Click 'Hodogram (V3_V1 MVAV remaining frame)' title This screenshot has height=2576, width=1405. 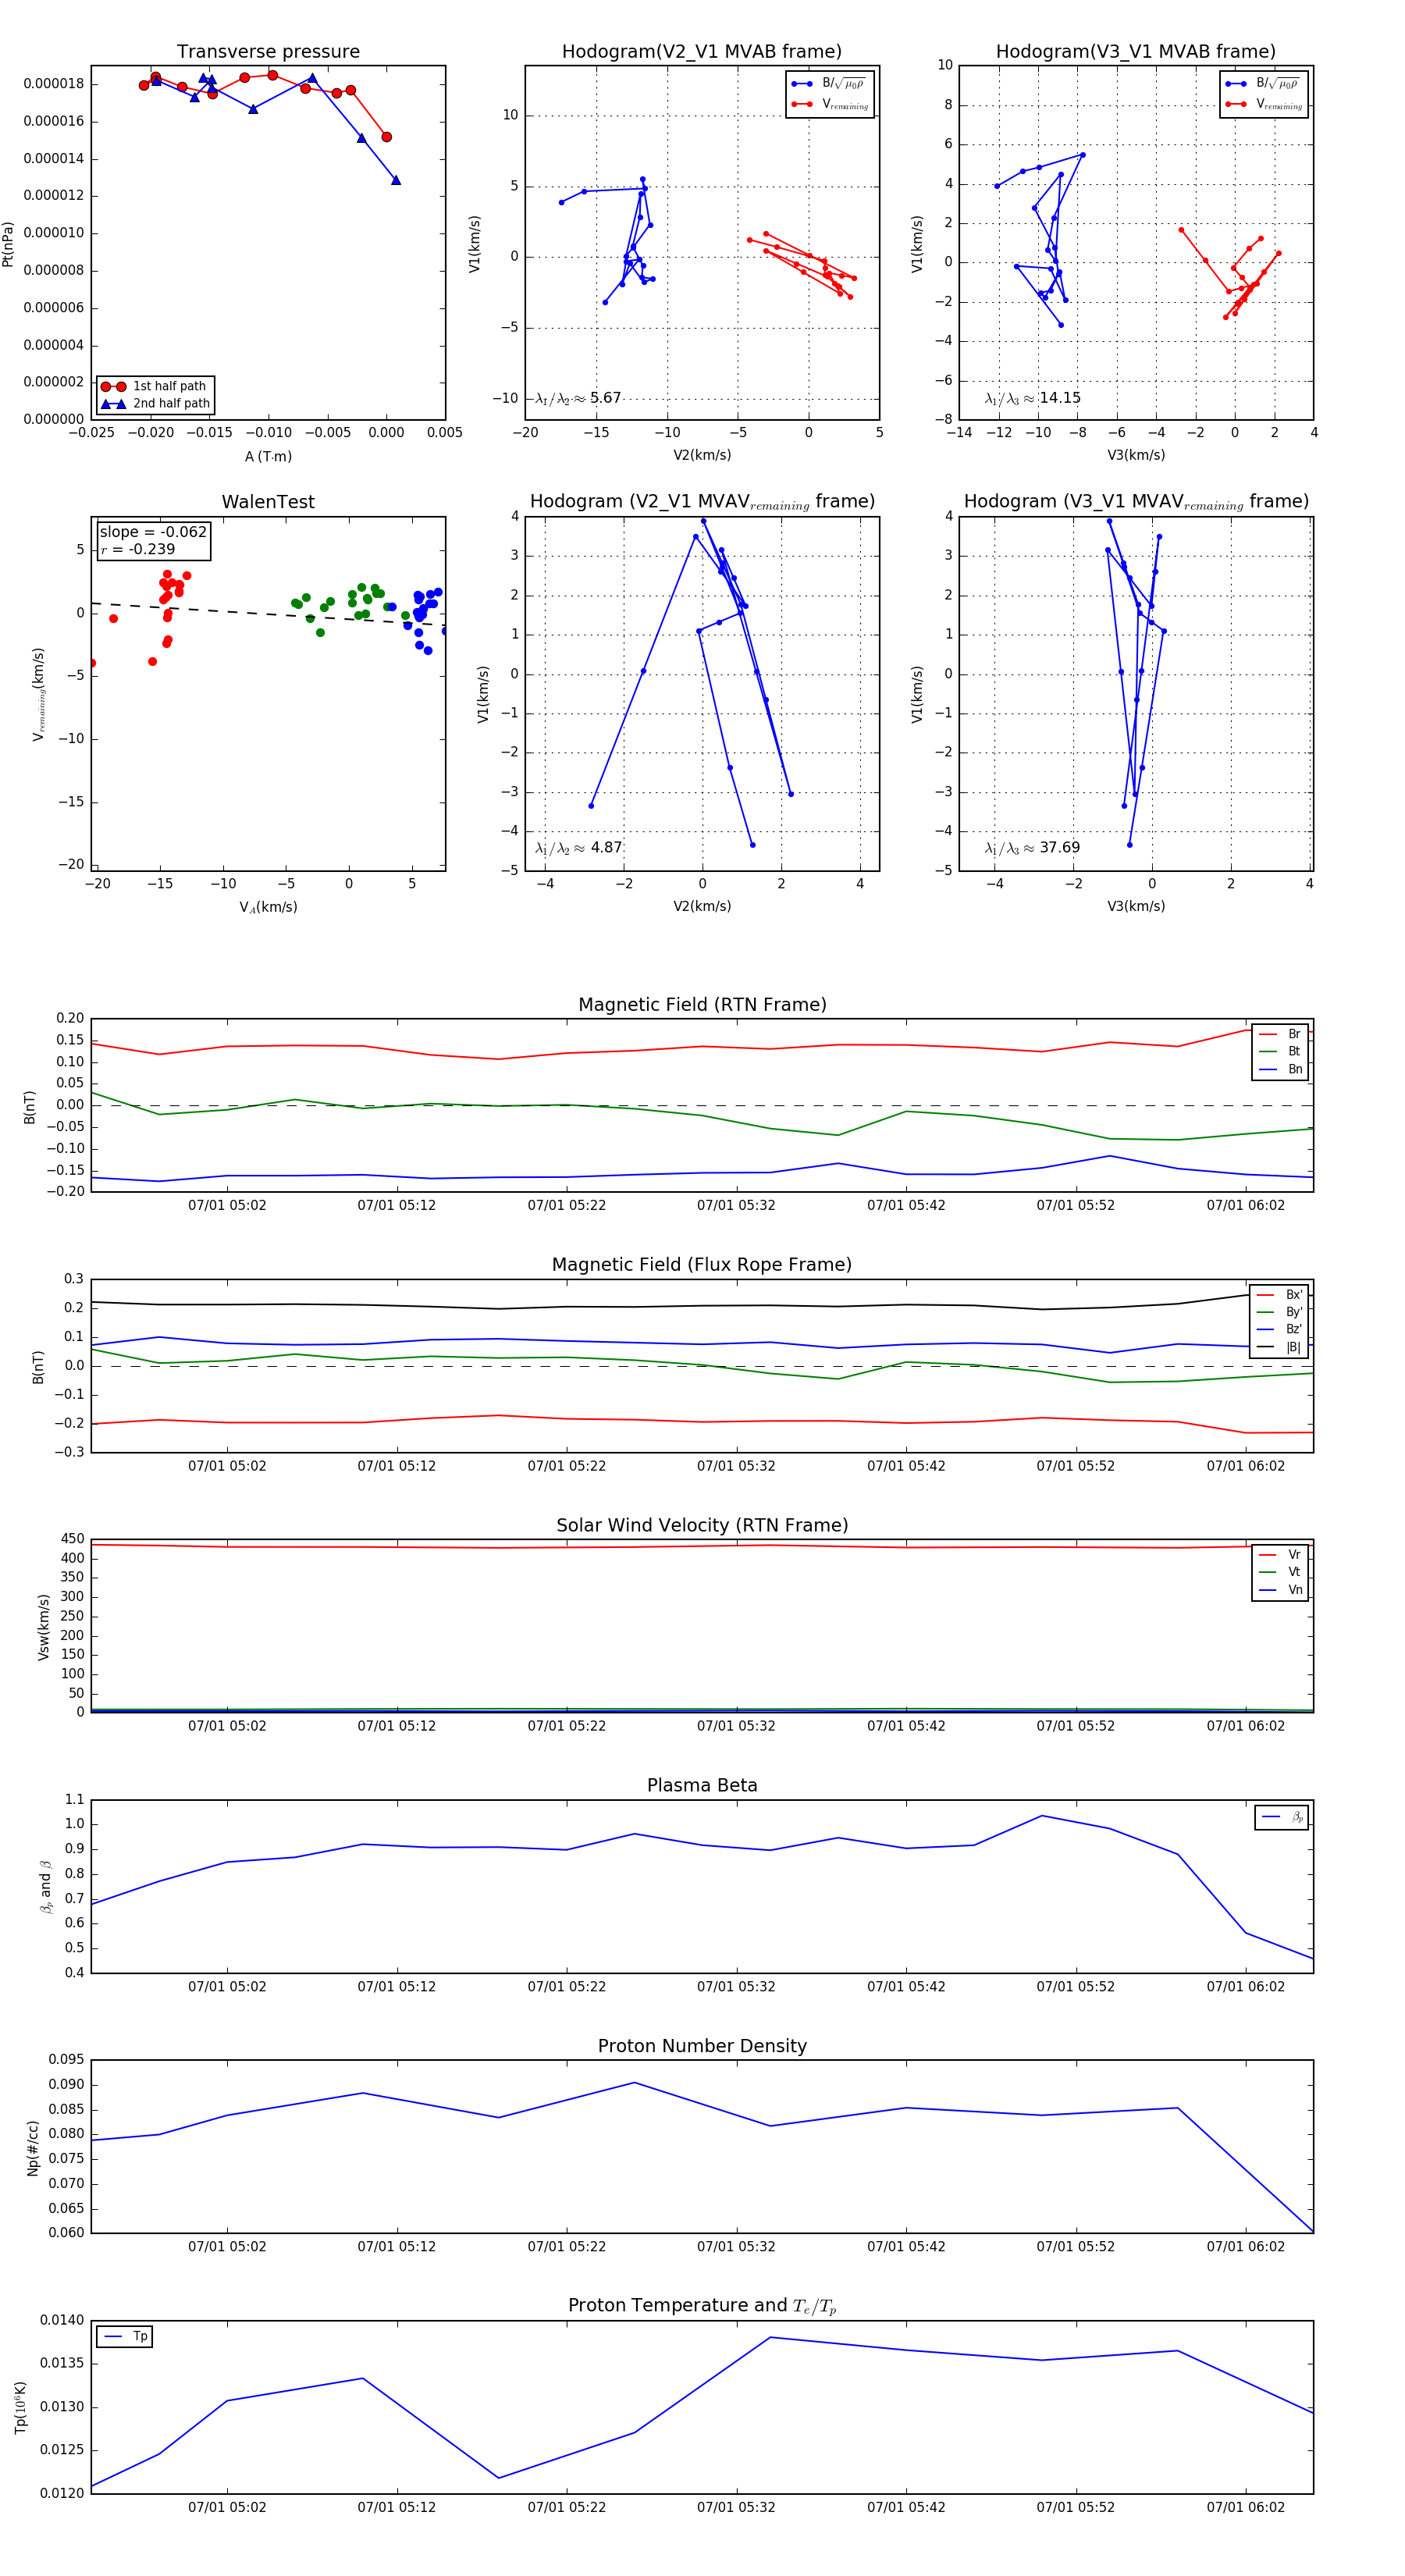[x=1136, y=502]
